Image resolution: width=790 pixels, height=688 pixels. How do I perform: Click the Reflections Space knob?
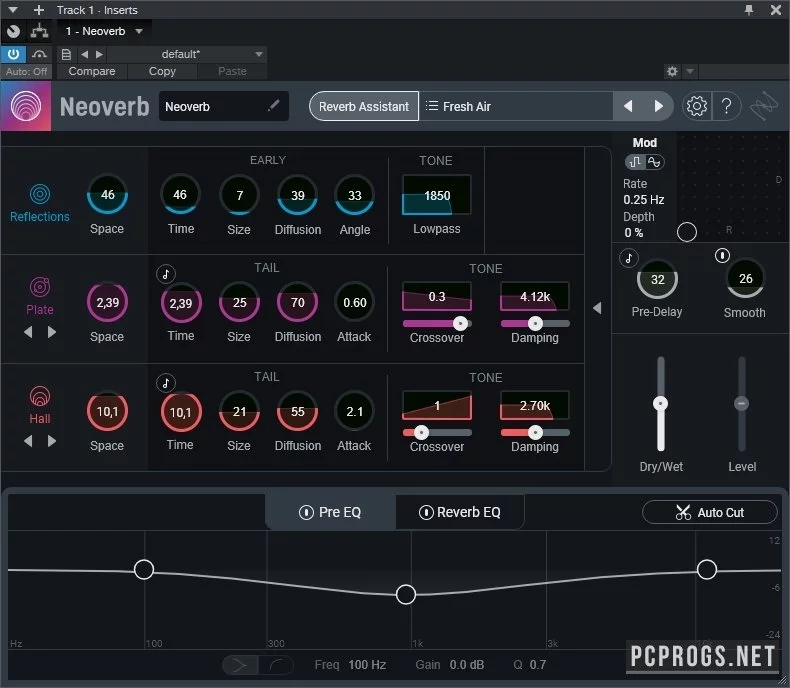[107, 195]
